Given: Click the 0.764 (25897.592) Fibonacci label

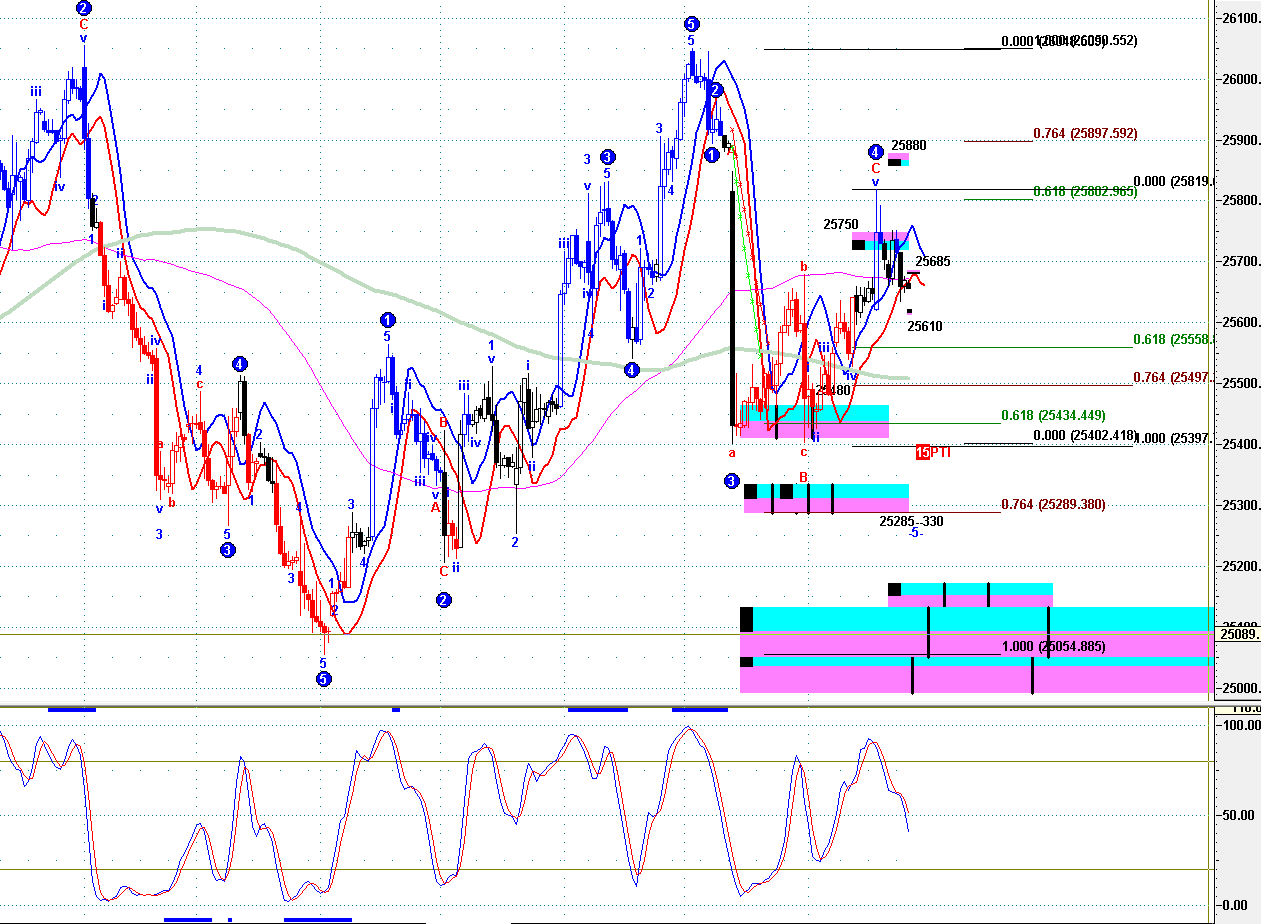Looking at the screenshot, I should 1085,133.
